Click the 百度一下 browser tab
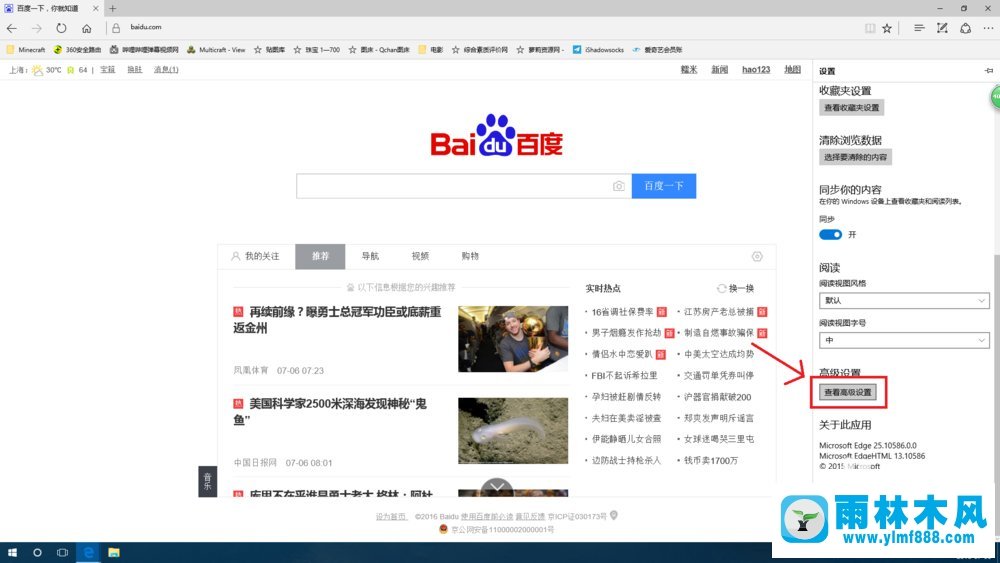Viewport: 1000px width, 563px height. coord(51,8)
